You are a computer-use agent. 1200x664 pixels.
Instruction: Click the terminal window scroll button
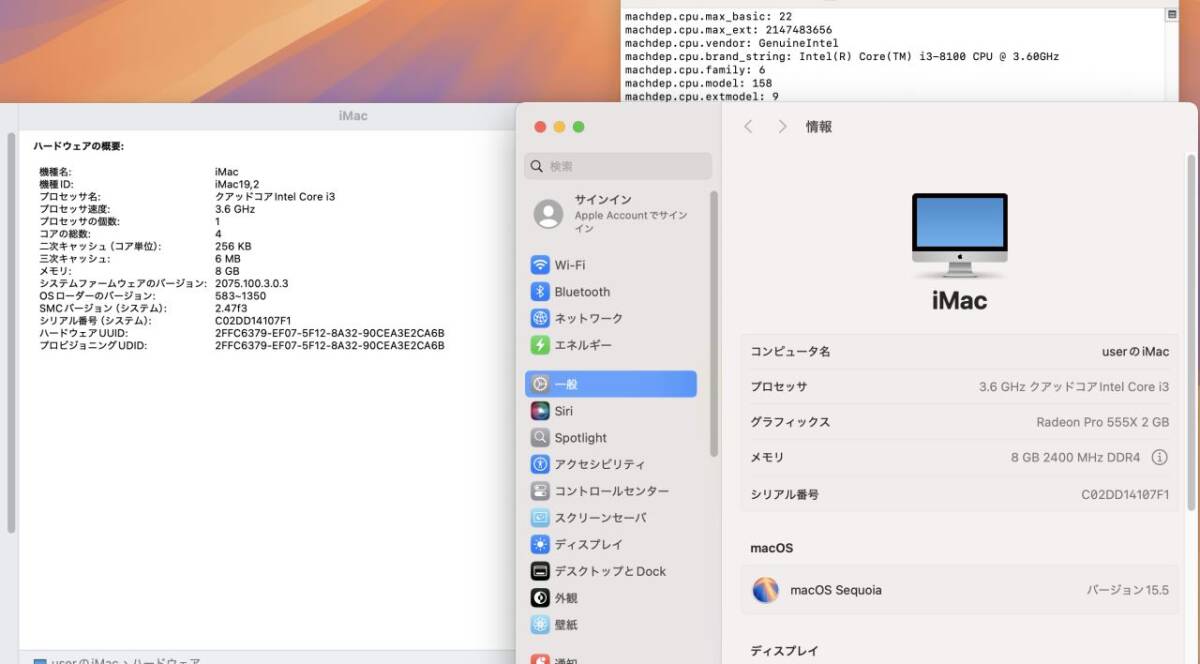click(1171, 16)
